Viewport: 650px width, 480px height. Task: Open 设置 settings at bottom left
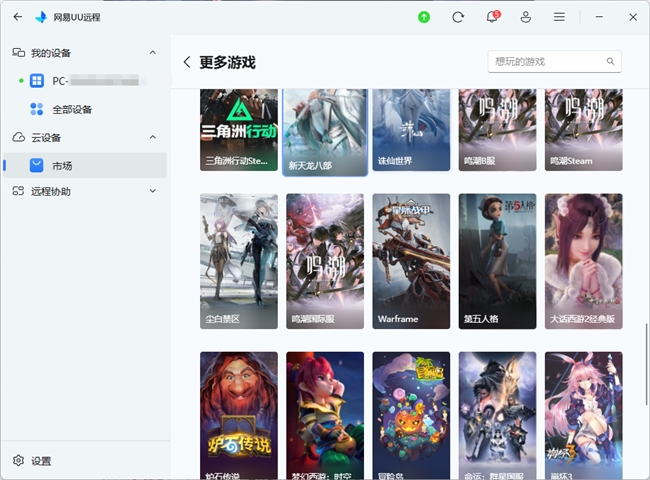[40, 461]
